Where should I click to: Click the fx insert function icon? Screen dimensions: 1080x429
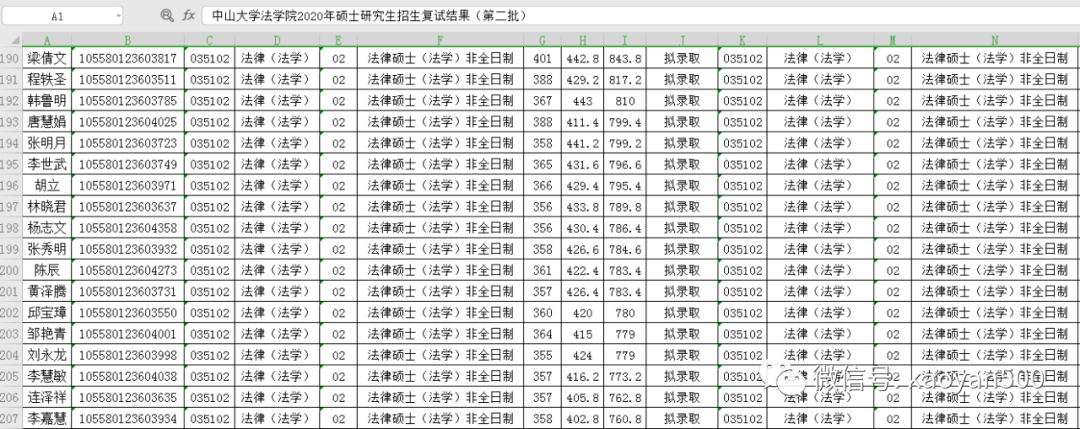click(x=188, y=15)
